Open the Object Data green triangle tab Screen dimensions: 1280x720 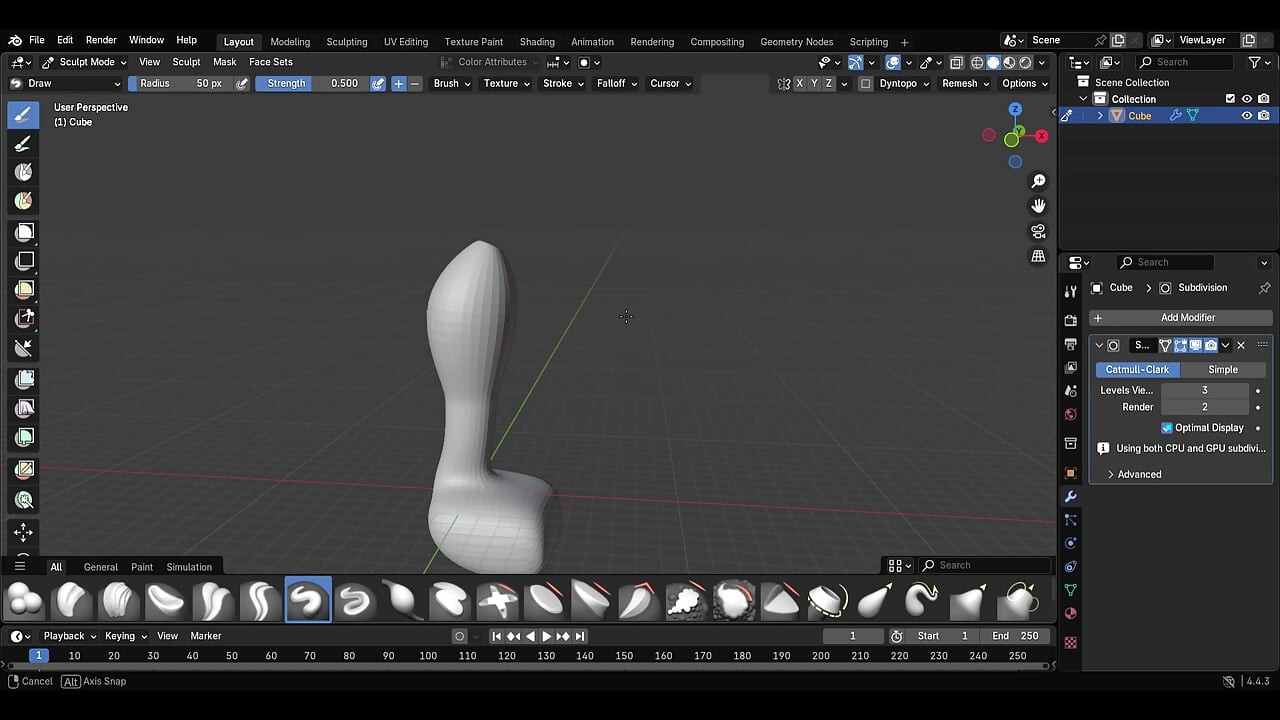click(1070, 590)
